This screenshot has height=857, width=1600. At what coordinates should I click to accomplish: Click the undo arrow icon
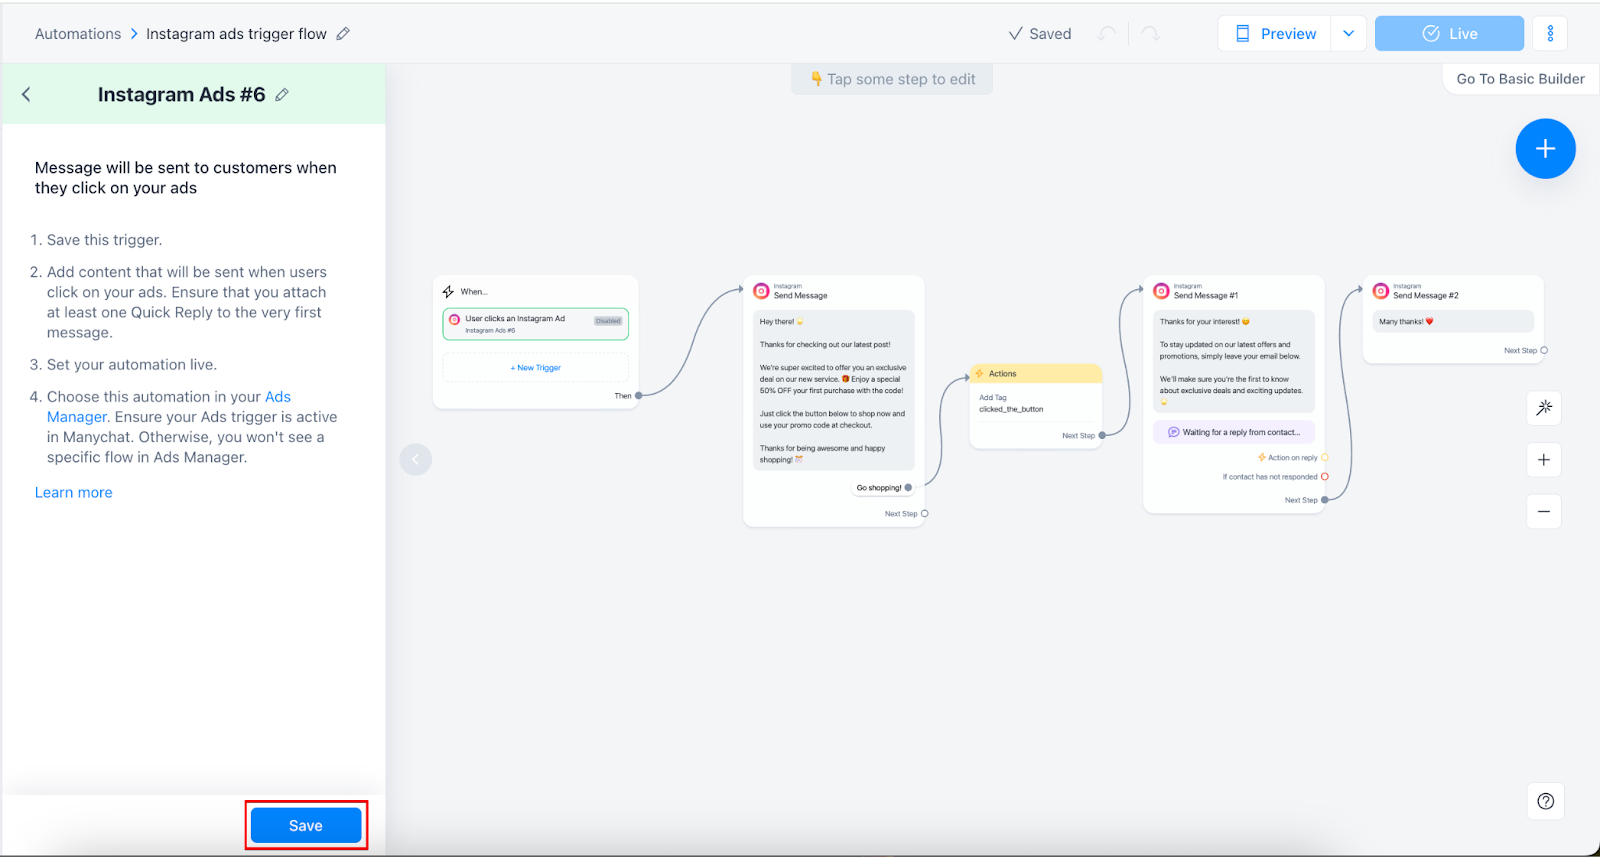[x=1106, y=34]
